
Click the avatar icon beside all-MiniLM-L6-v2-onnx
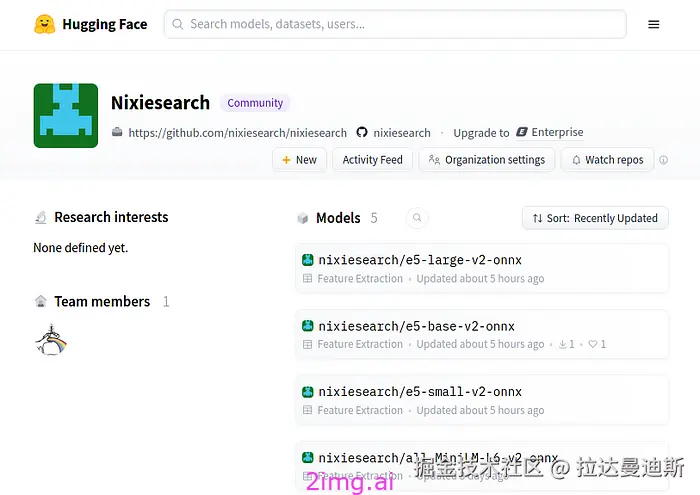[308, 458]
